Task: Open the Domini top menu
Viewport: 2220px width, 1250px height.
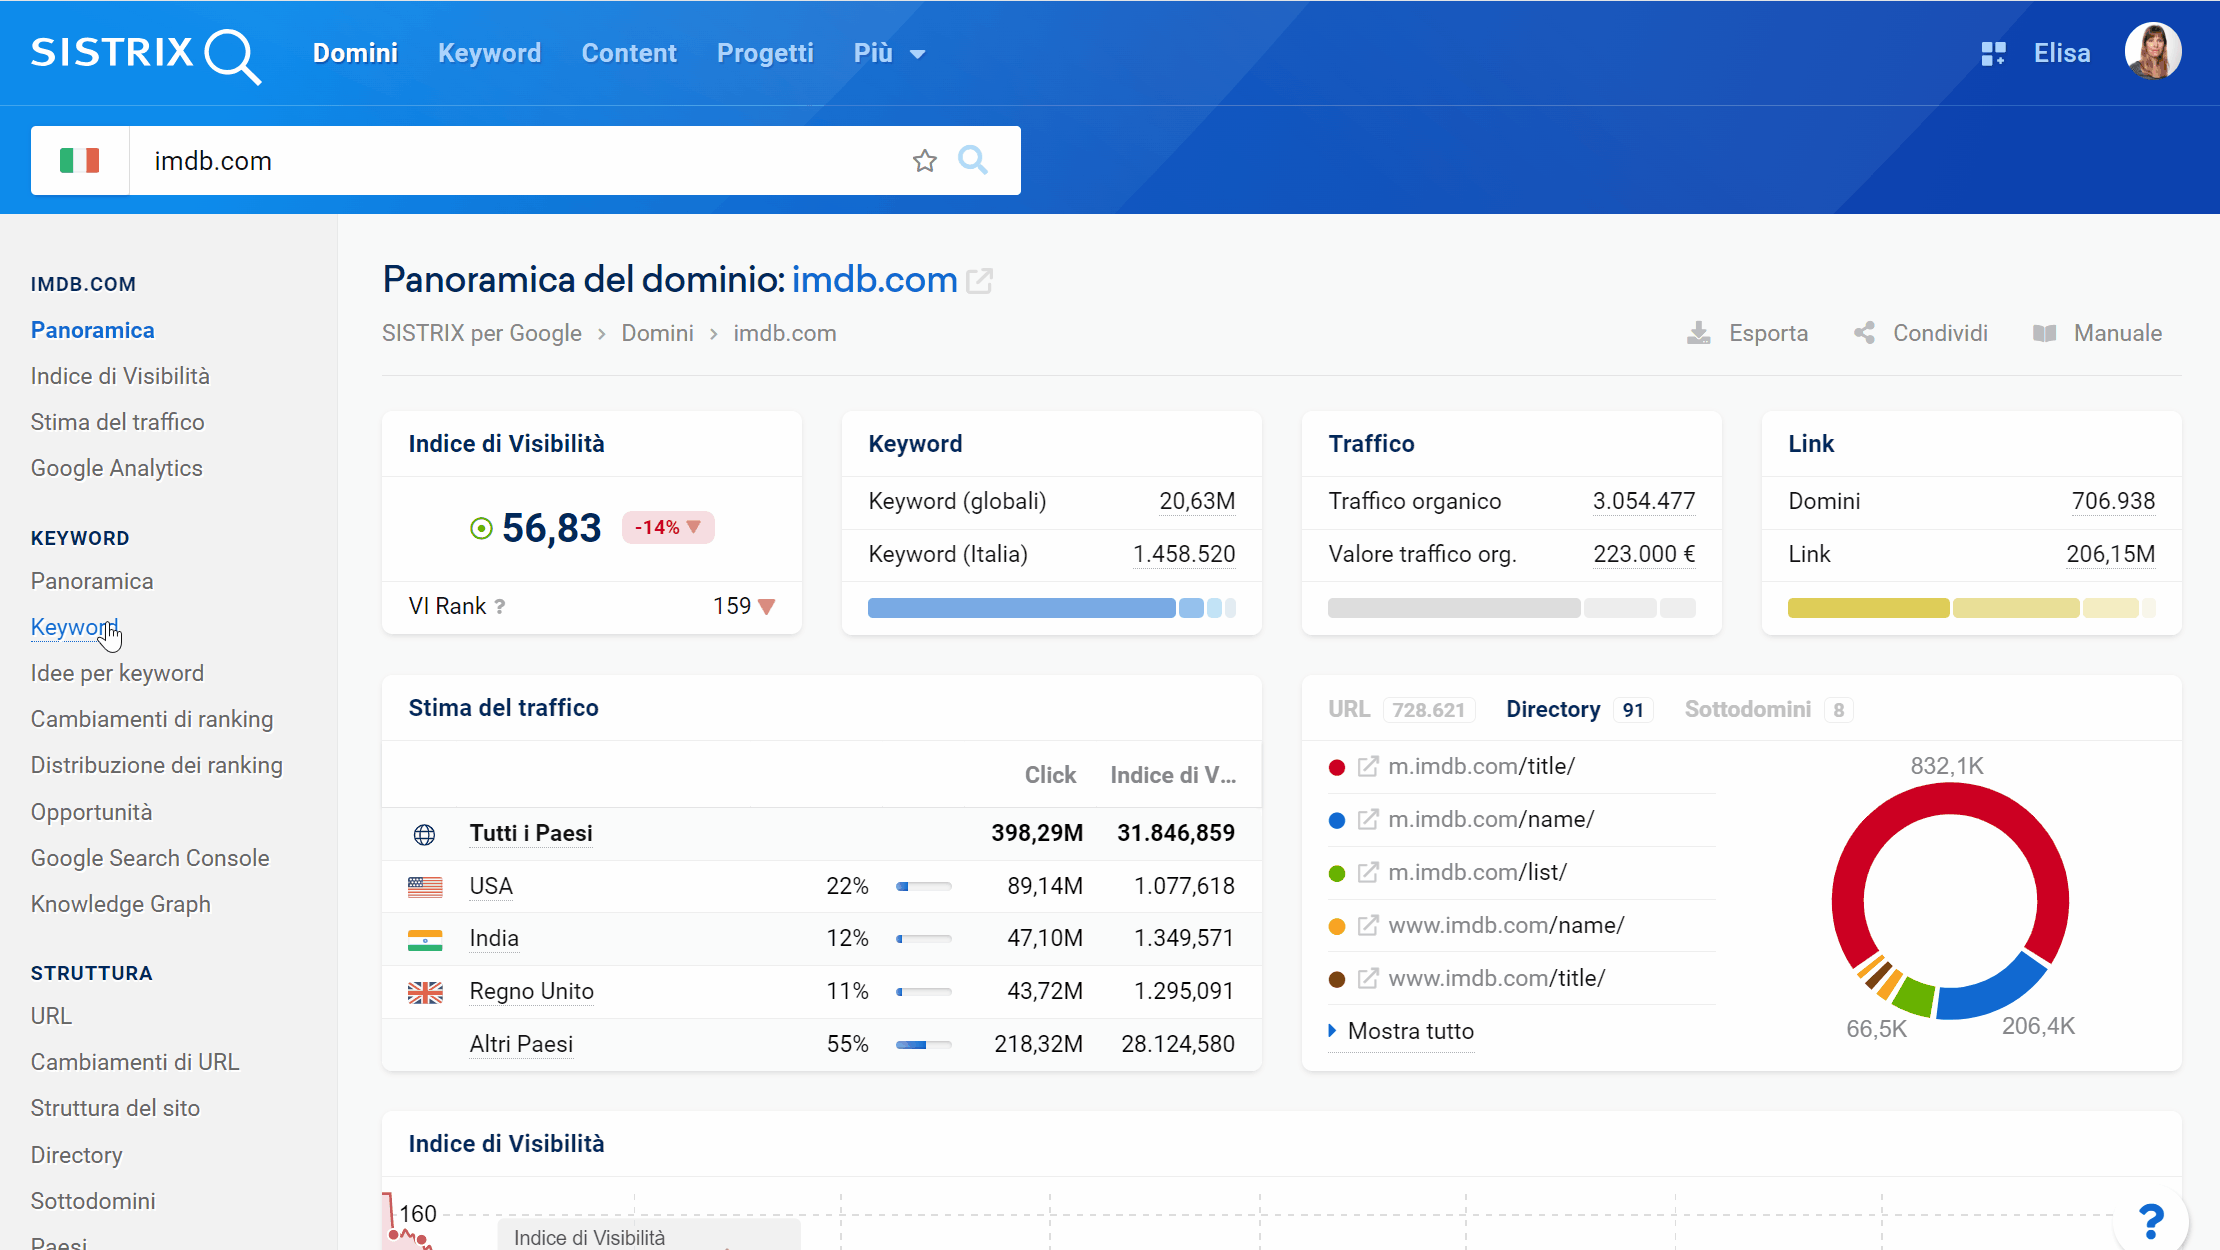Action: pos(355,53)
